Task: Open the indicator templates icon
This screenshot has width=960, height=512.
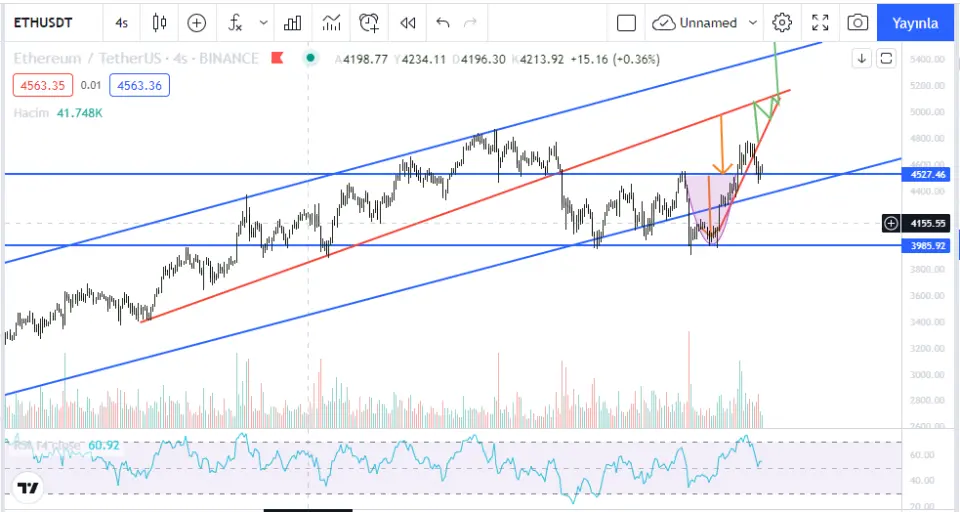Action: click(x=331, y=23)
